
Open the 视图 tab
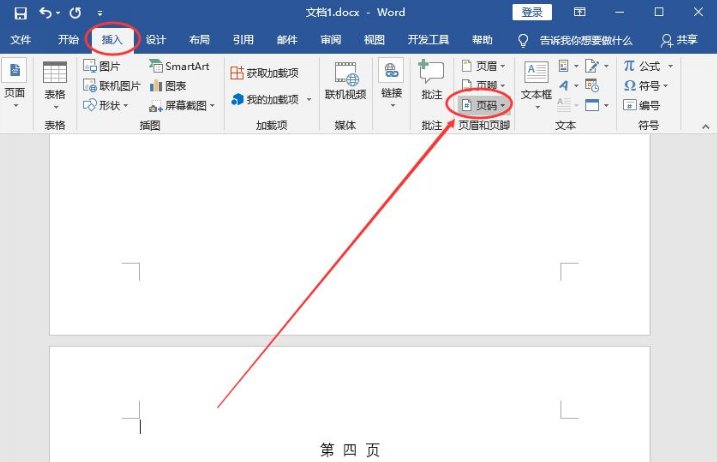point(374,40)
